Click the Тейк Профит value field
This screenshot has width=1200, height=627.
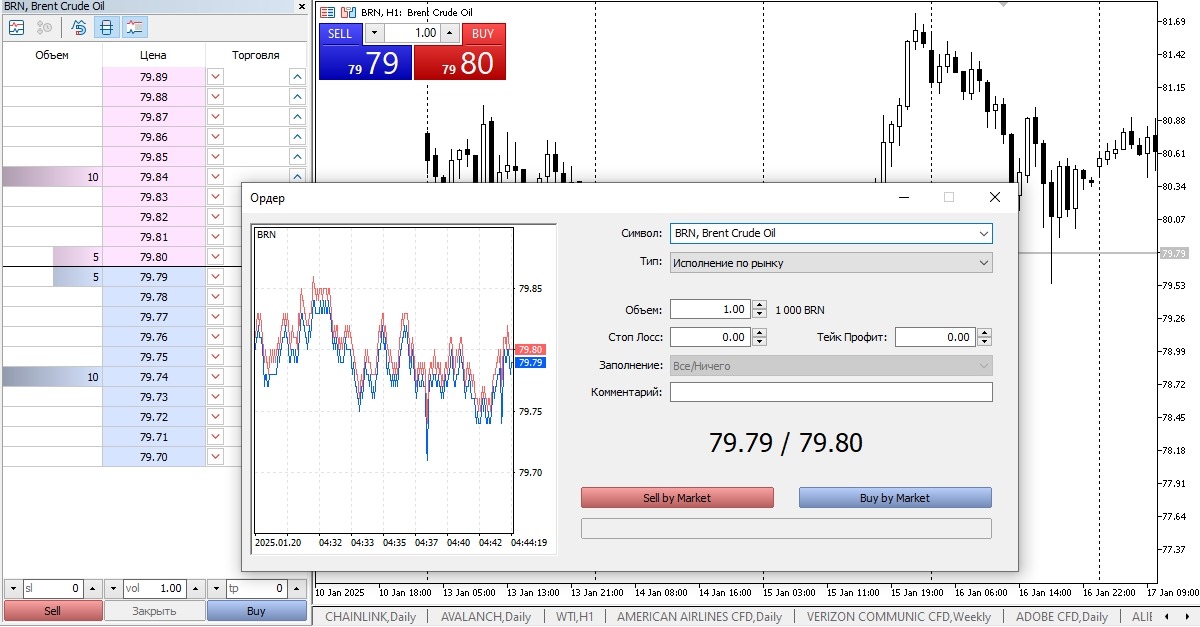[935, 337]
